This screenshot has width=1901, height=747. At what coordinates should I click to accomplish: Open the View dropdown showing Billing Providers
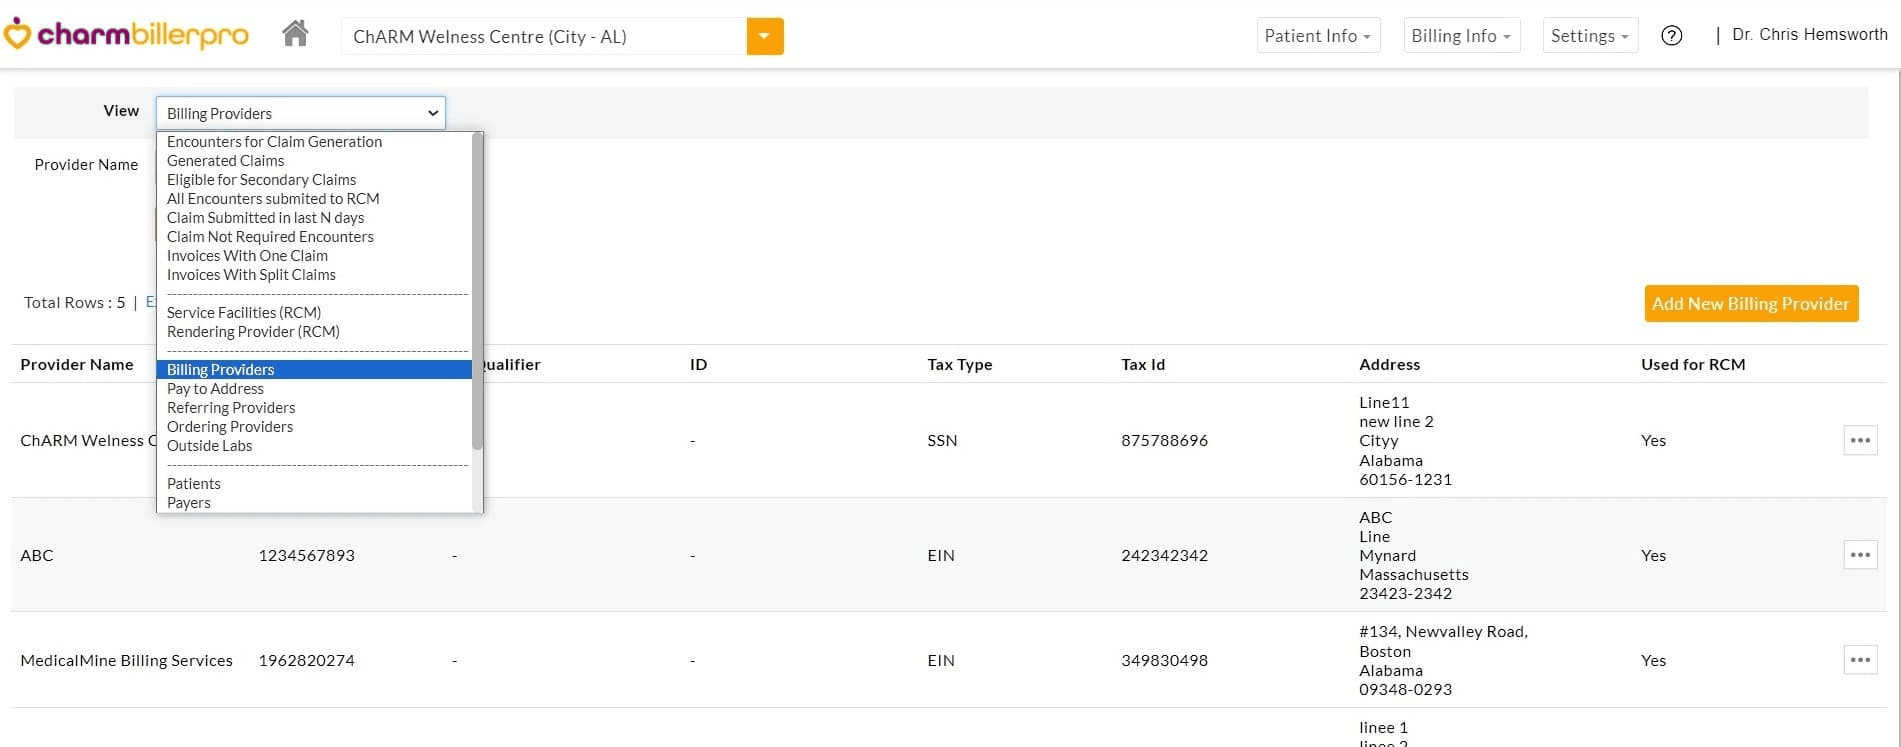[300, 113]
